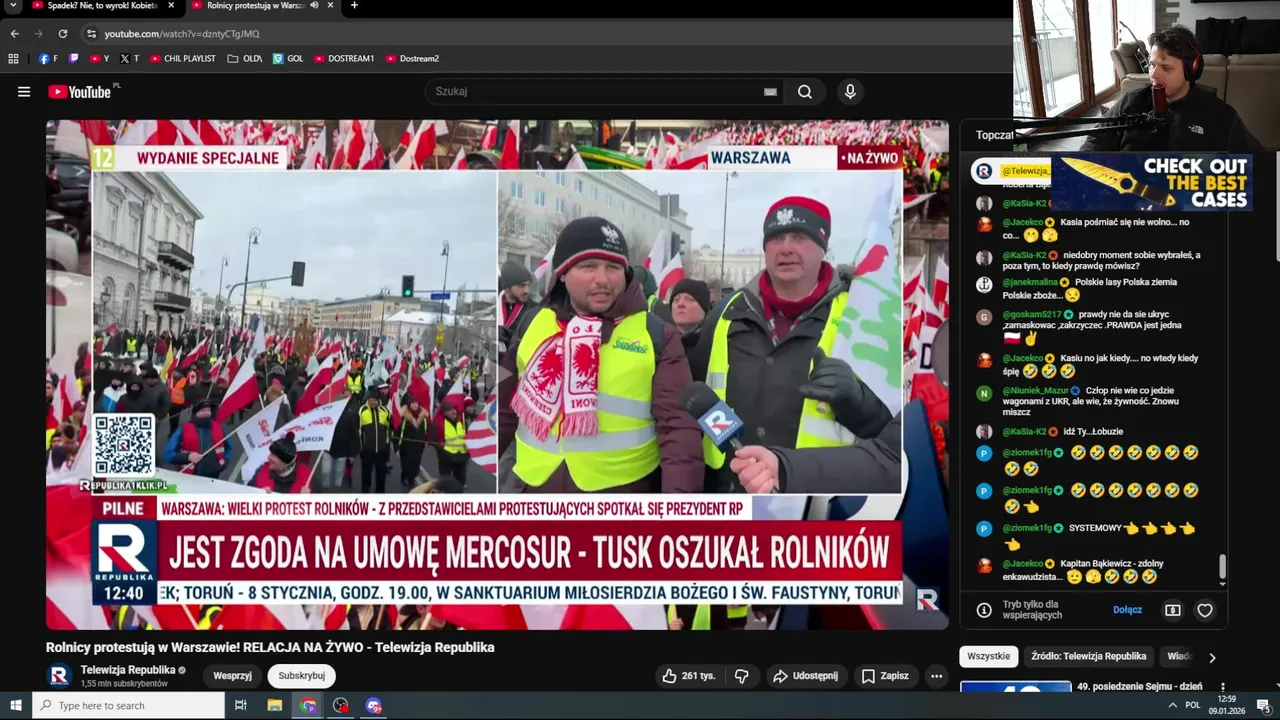Screen dimensions: 1280x720
Task: Reload the current page
Action: click(63, 34)
